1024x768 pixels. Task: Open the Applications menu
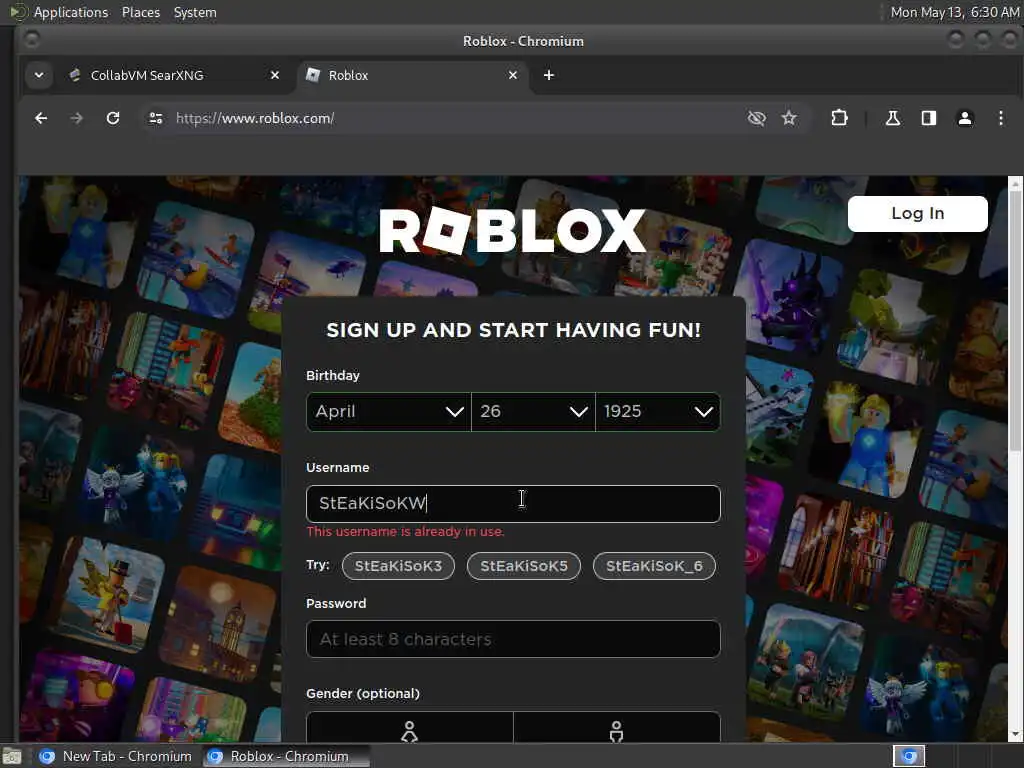tap(71, 12)
